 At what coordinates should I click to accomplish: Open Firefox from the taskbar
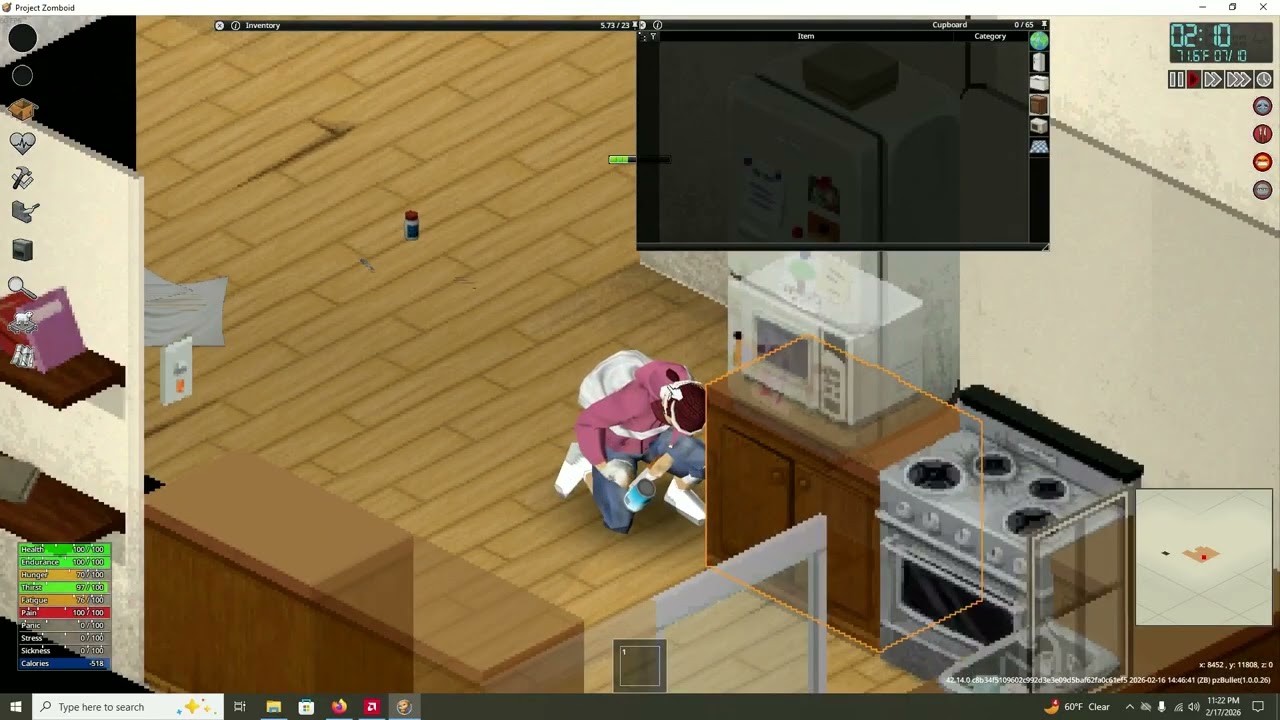coord(339,707)
